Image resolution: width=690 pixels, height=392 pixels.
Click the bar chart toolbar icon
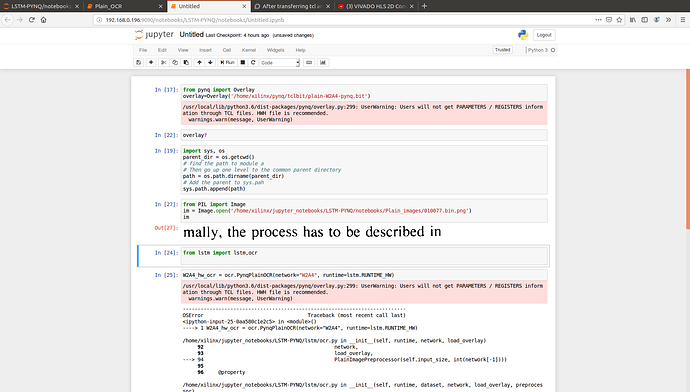point(323,62)
